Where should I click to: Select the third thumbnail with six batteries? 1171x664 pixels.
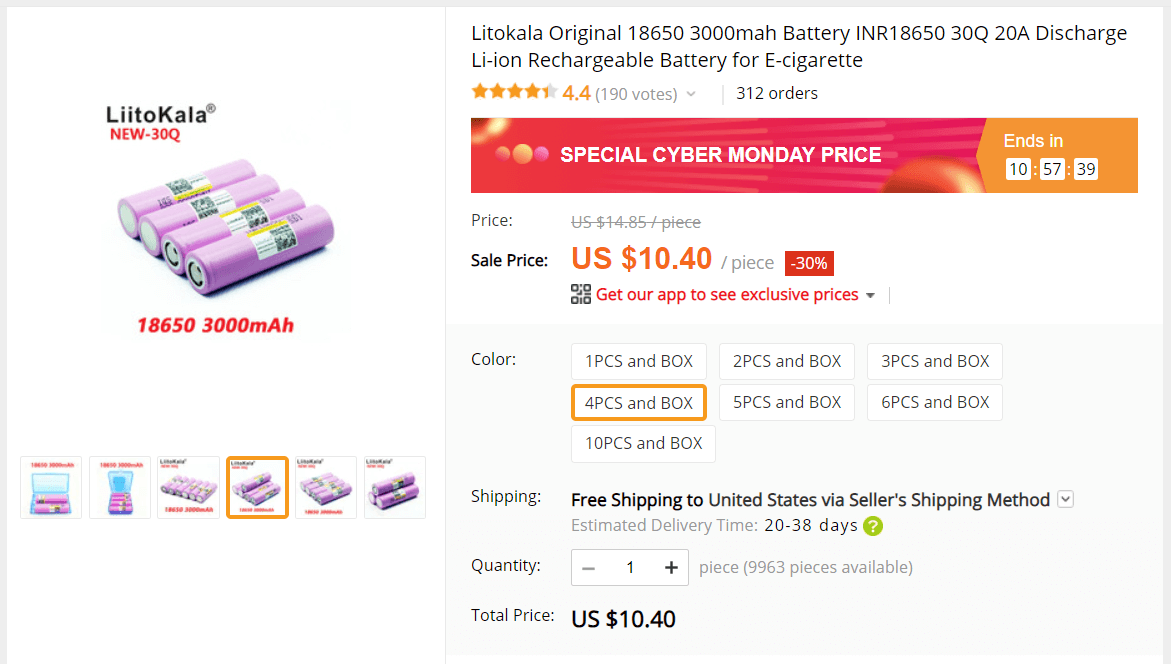[x=188, y=487]
